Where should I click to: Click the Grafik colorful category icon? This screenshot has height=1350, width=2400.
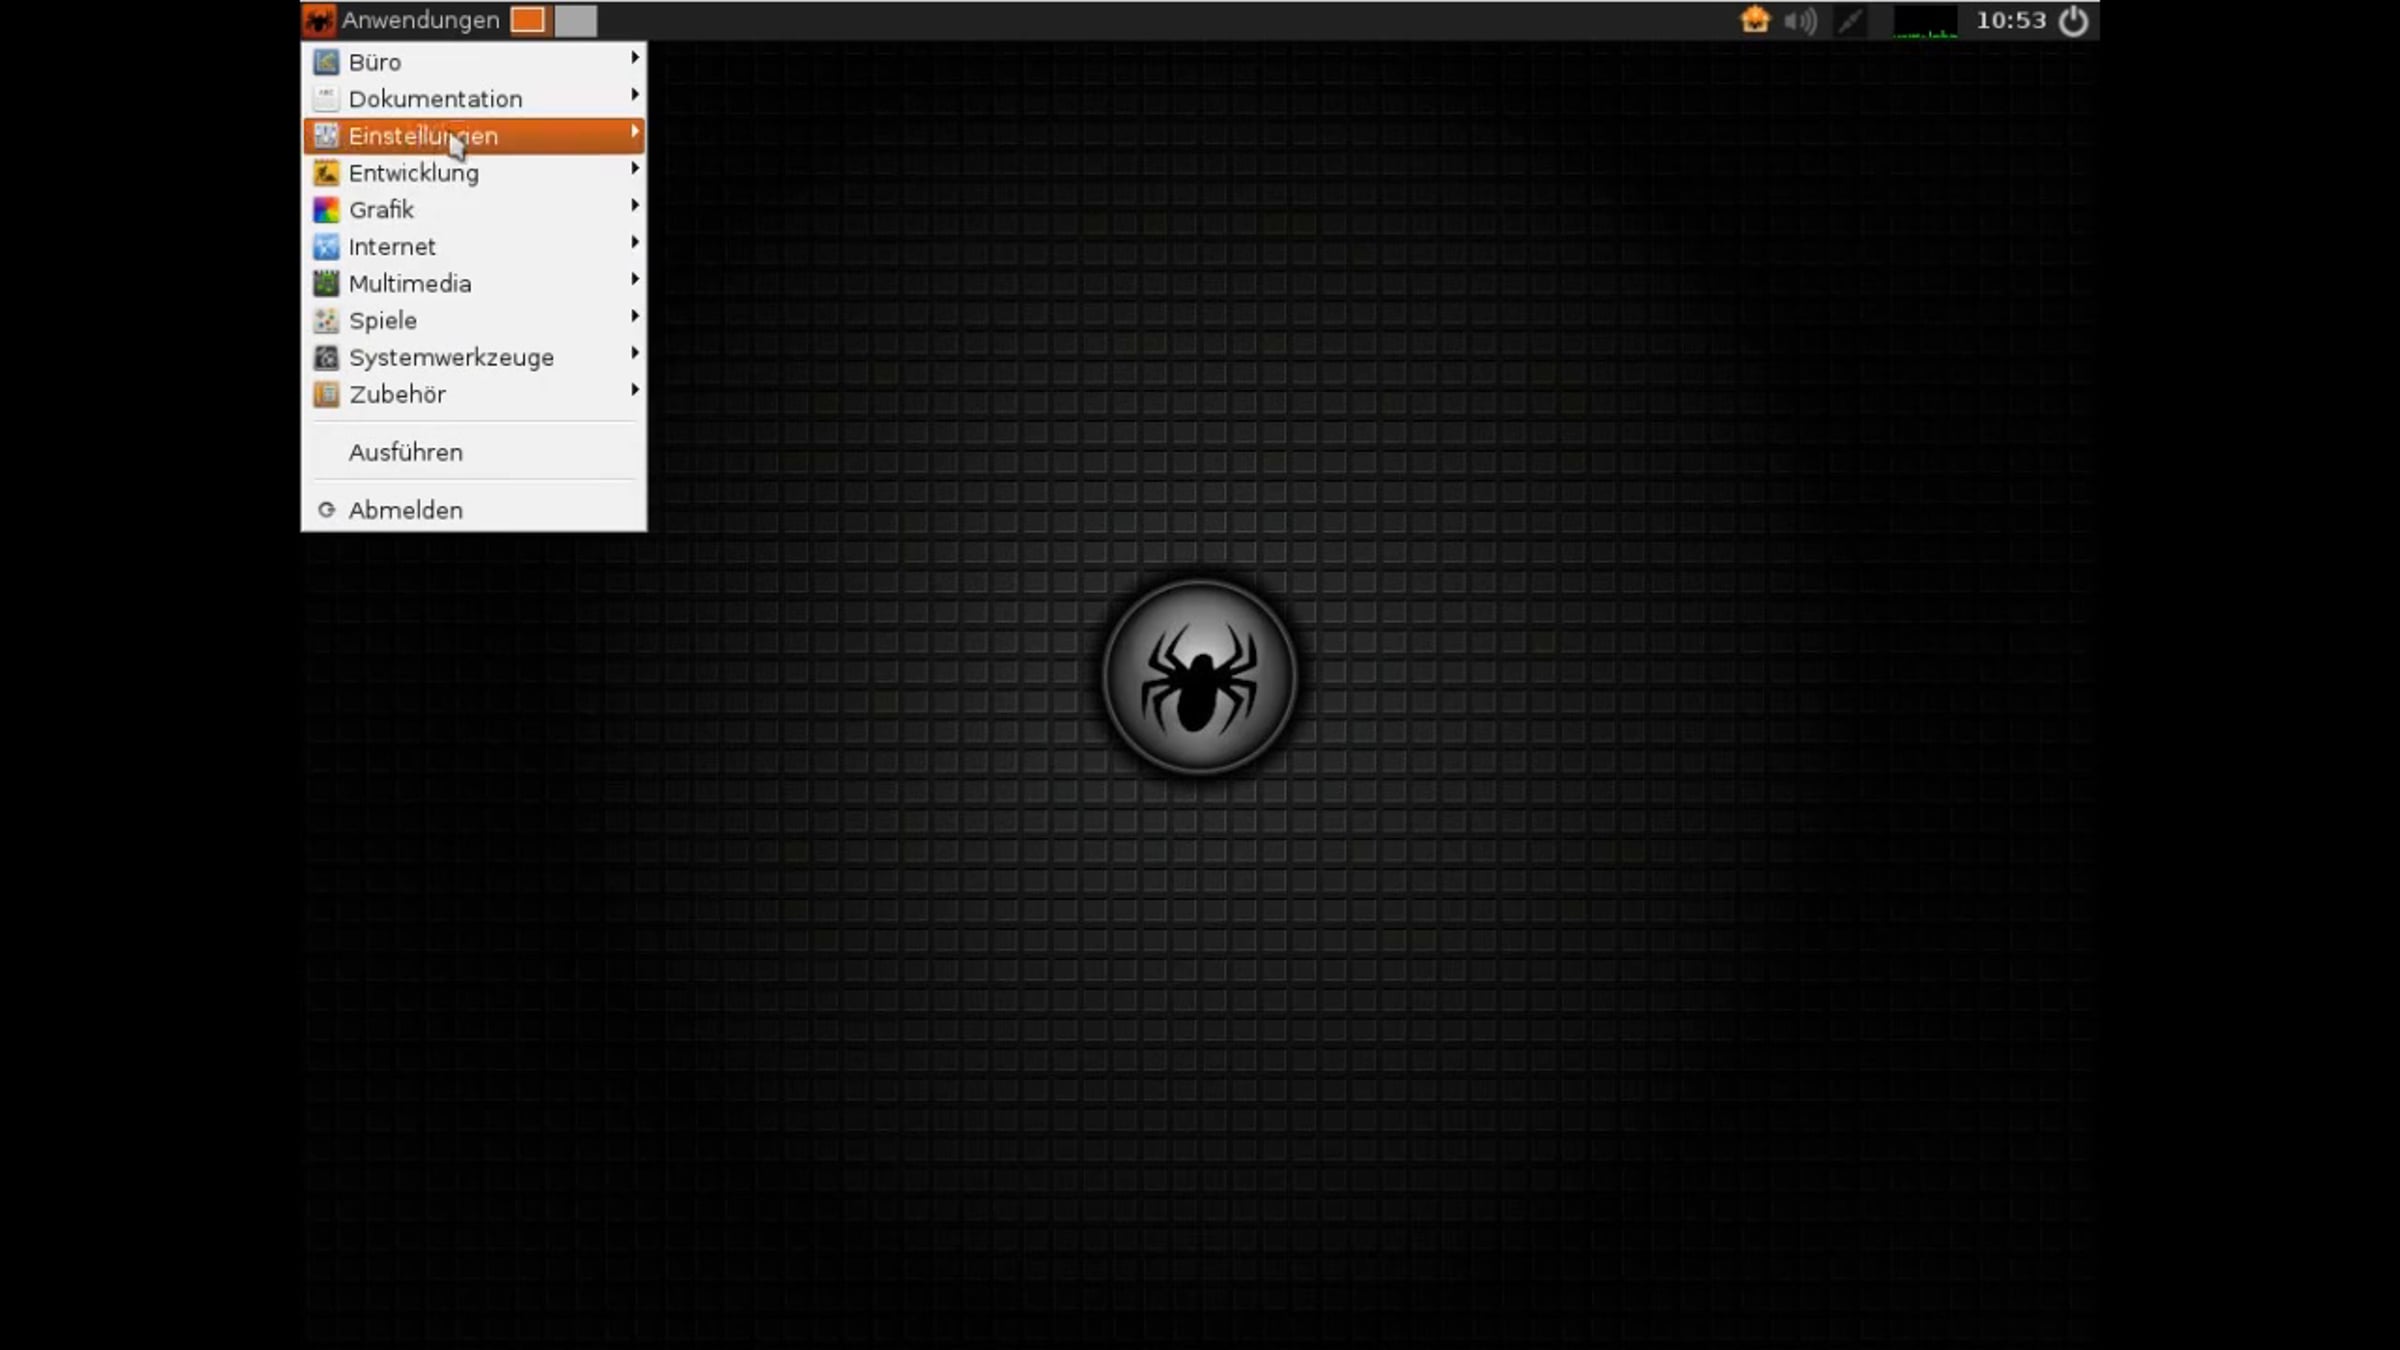coord(326,210)
